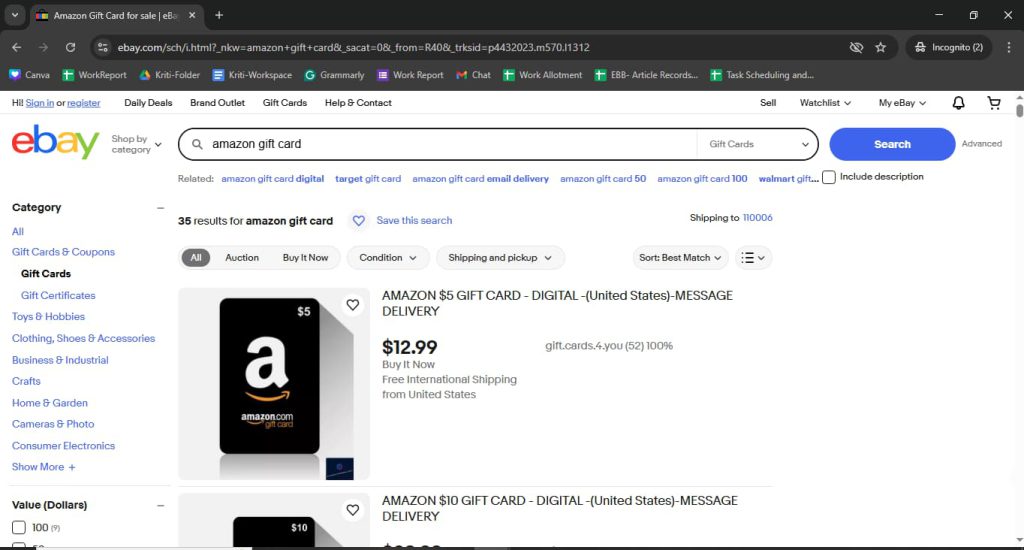The width and height of the screenshot is (1024, 550).
Task: Click the Save this search link
Action: (x=414, y=221)
